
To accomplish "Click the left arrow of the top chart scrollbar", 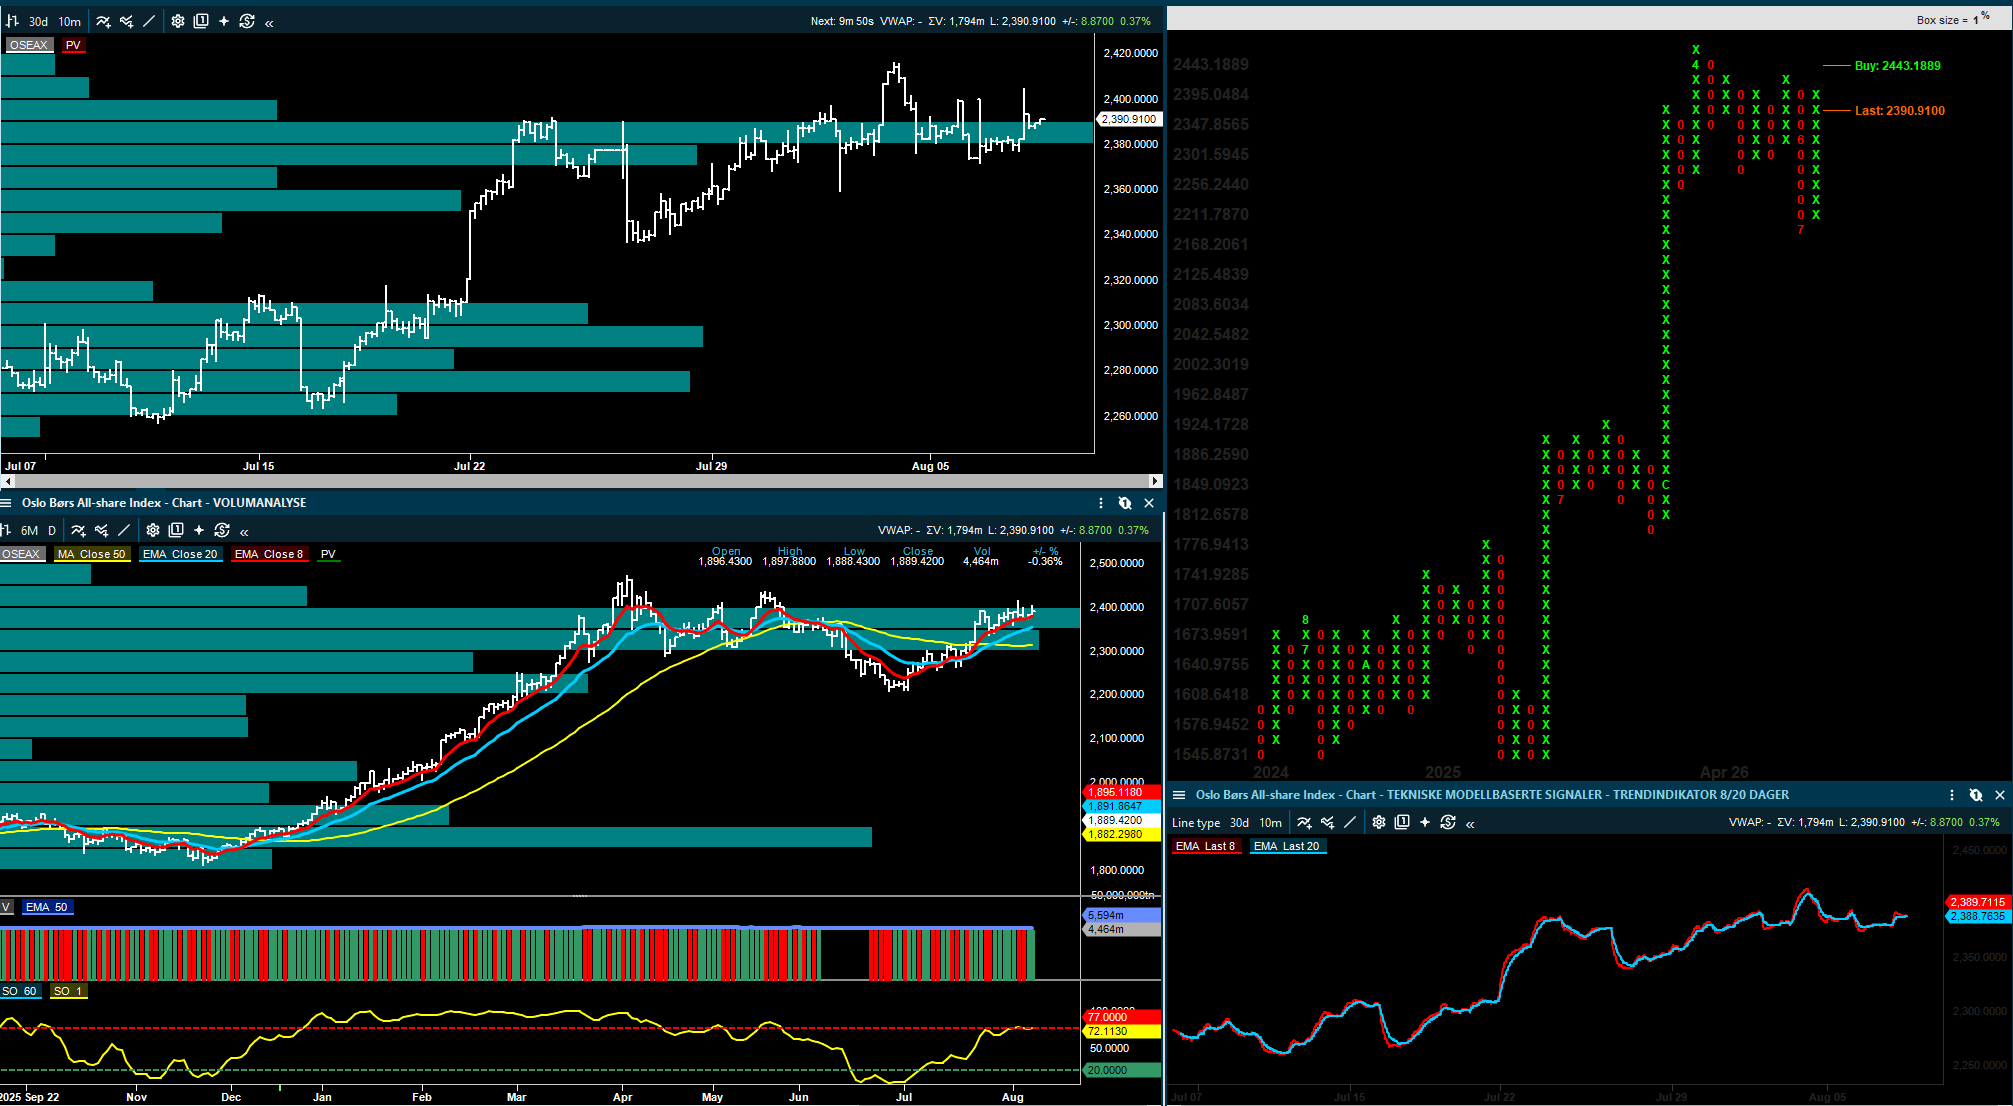I will 7,481.
